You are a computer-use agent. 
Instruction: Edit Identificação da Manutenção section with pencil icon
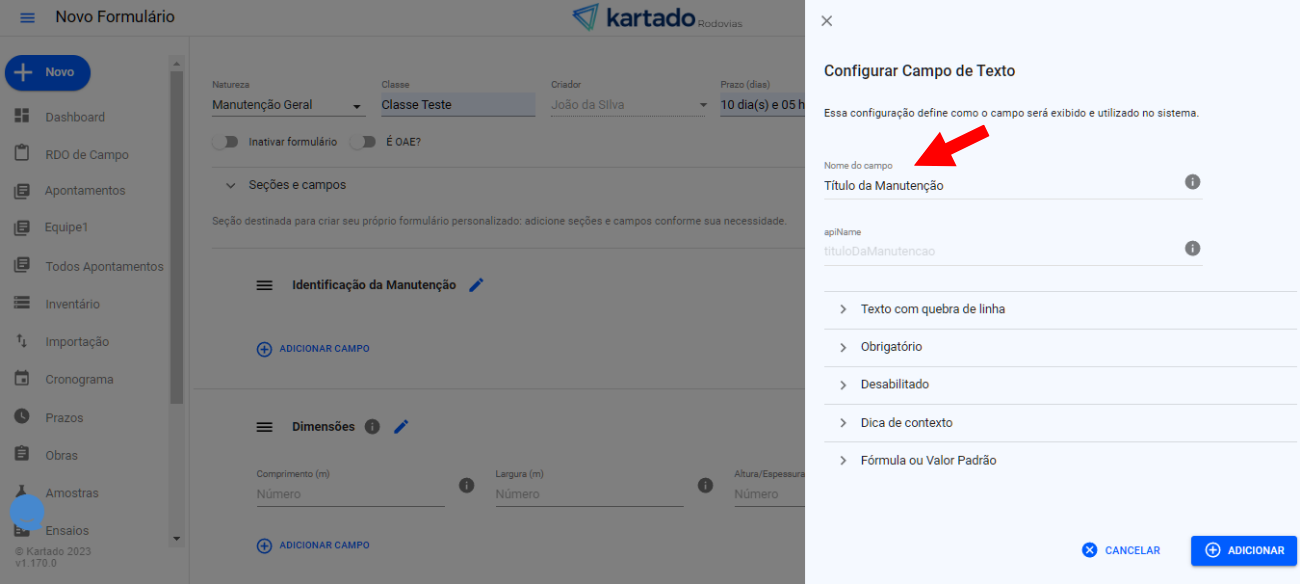476,285
